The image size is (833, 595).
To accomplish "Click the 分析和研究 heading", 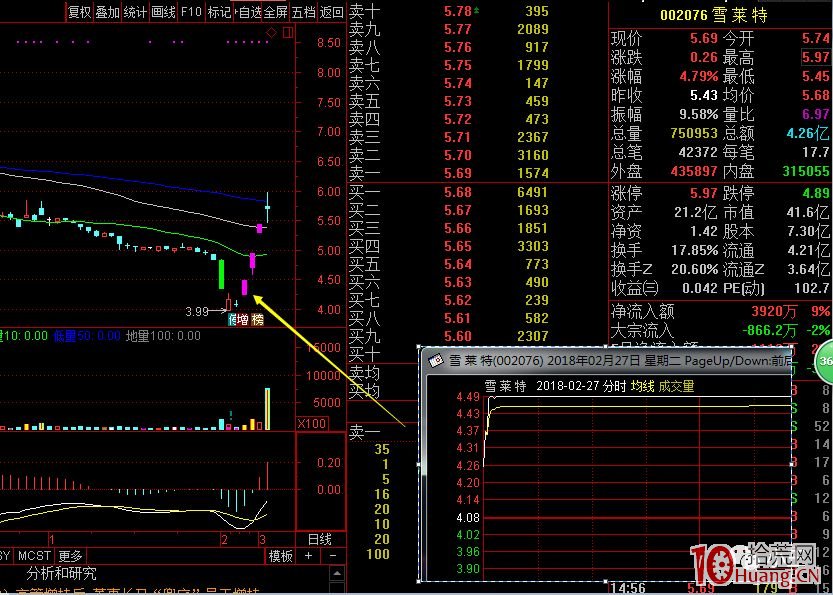I will coord(62,573).
